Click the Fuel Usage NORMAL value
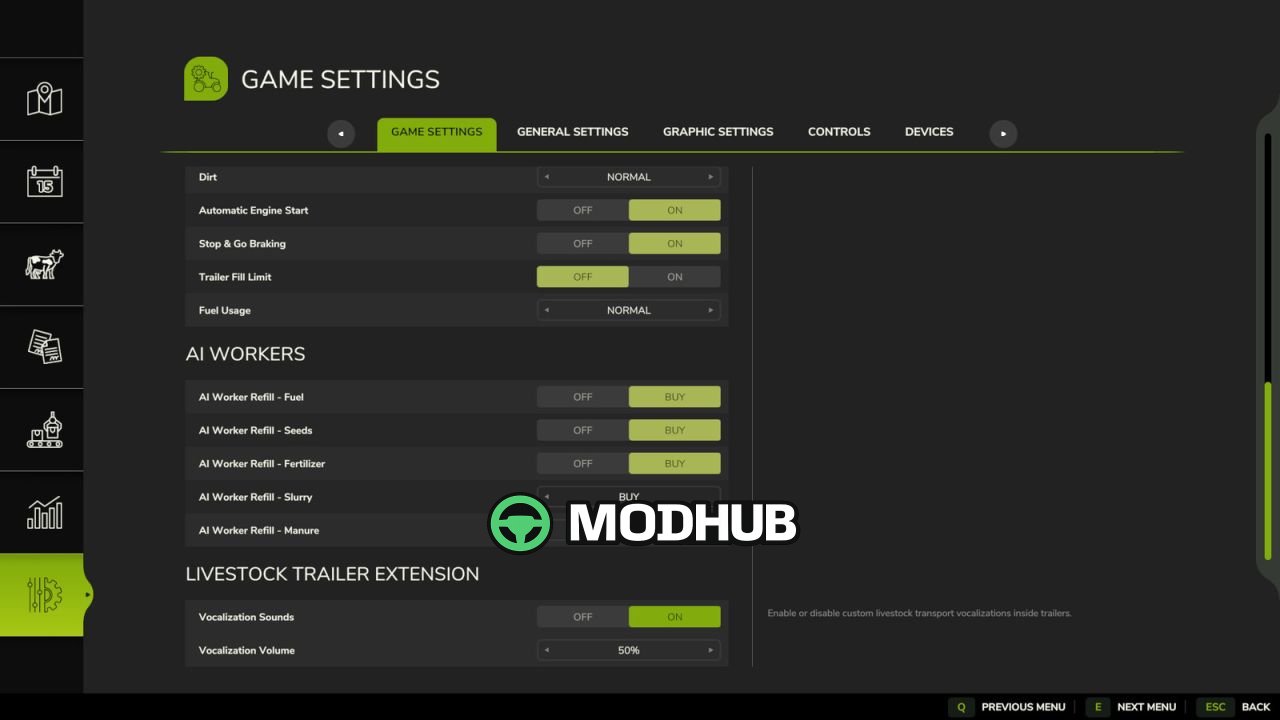 [629, 310]
